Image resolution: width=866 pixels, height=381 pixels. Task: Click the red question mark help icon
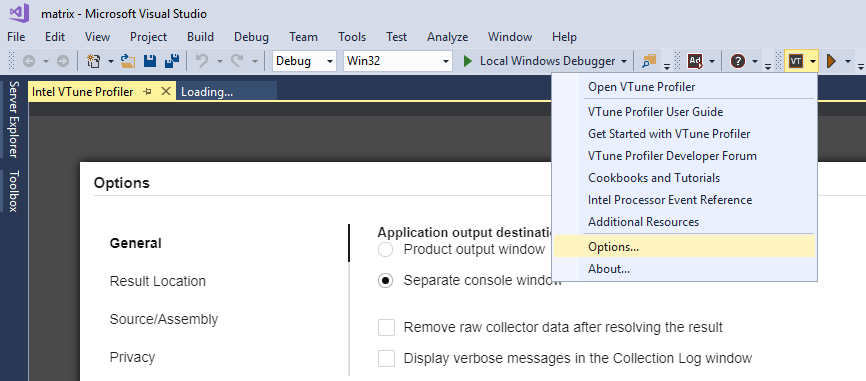(738, 61)
